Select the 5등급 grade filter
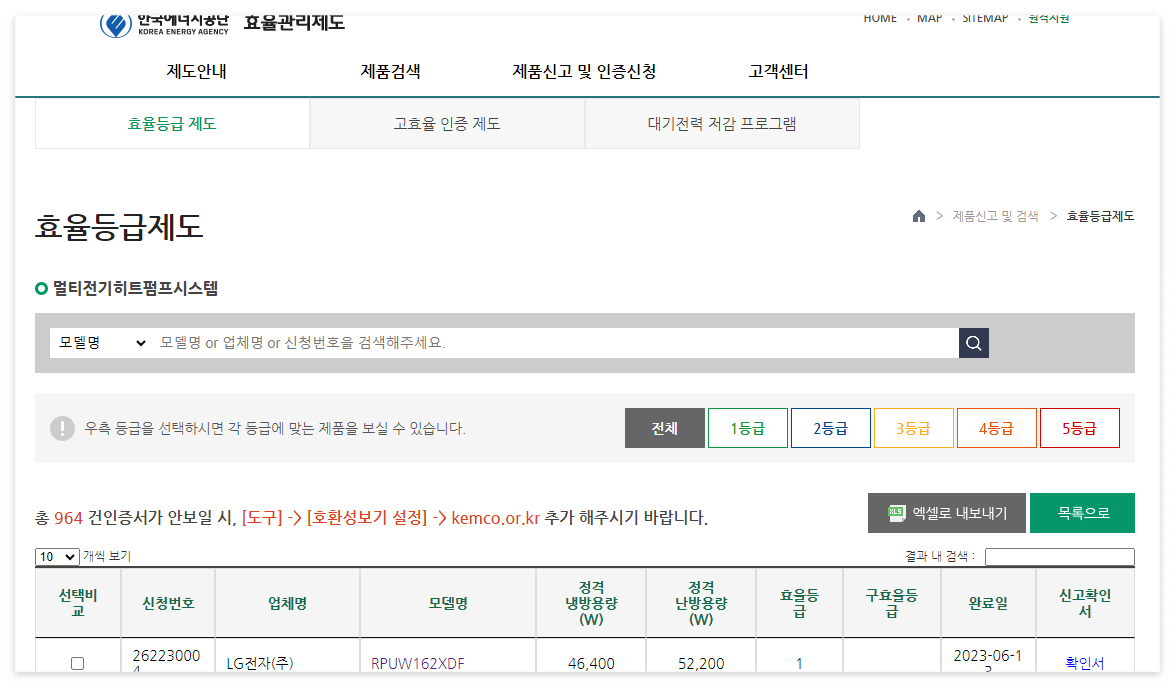 click(x=1079, y=427)
